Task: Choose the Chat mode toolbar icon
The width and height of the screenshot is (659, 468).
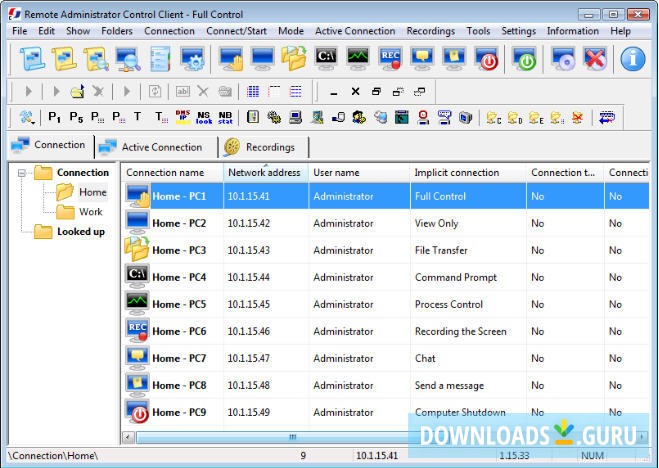Action: (422, 59)
